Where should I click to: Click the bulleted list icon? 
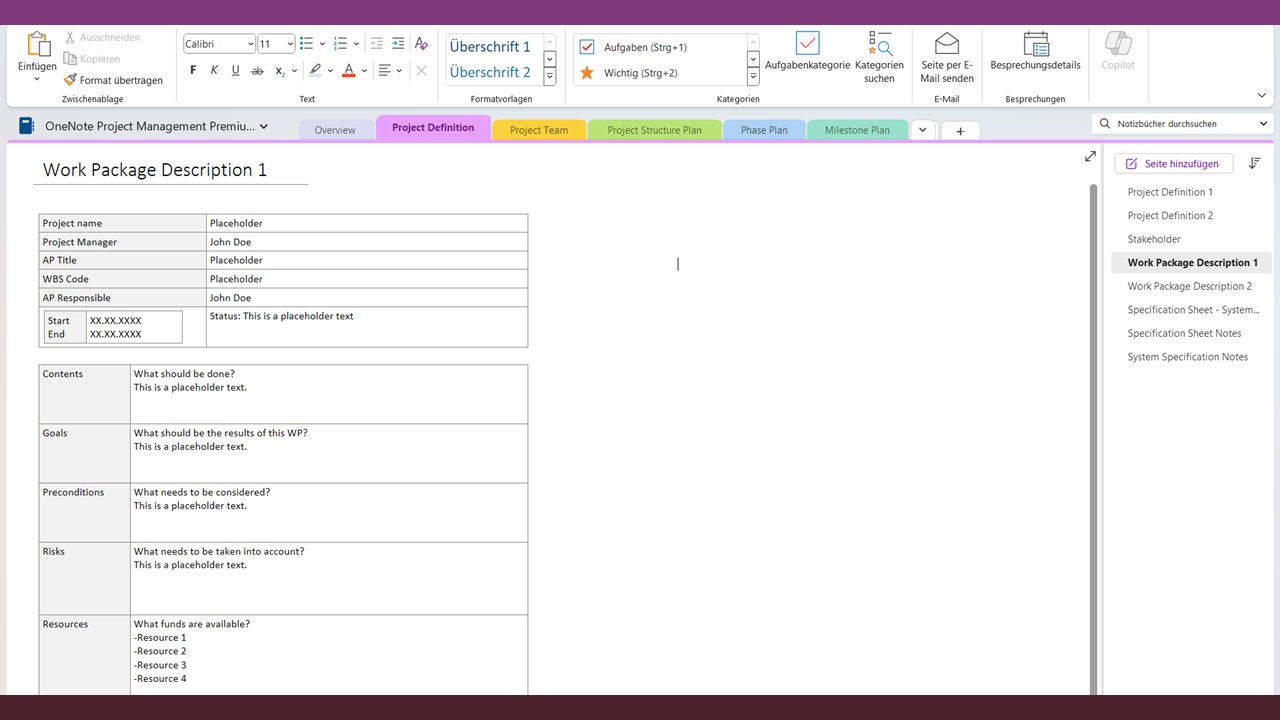click(307, 44)
